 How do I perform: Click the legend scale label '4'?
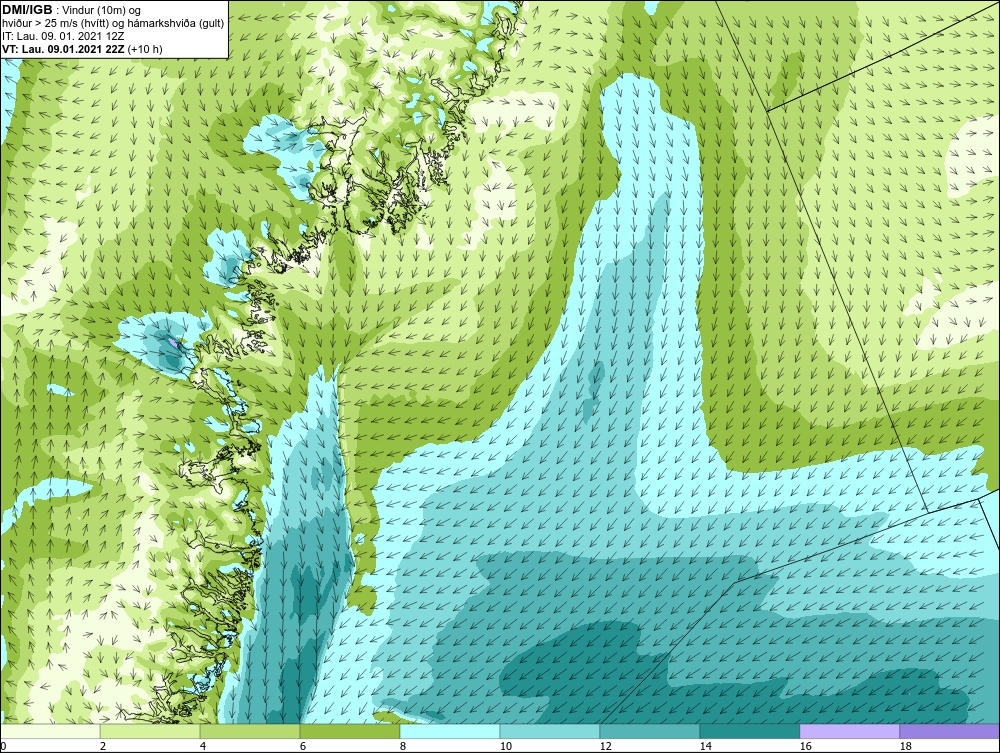point(203,746)
